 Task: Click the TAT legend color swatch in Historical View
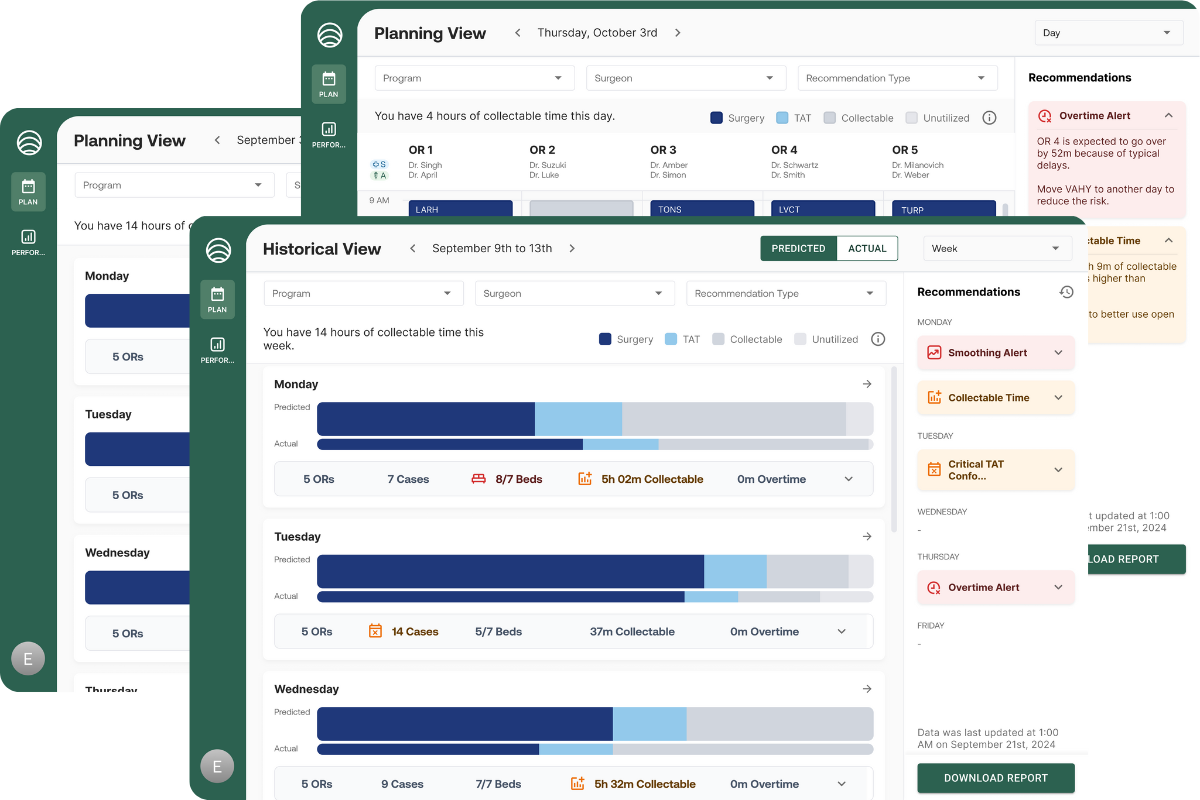click(x=671, y=339)
